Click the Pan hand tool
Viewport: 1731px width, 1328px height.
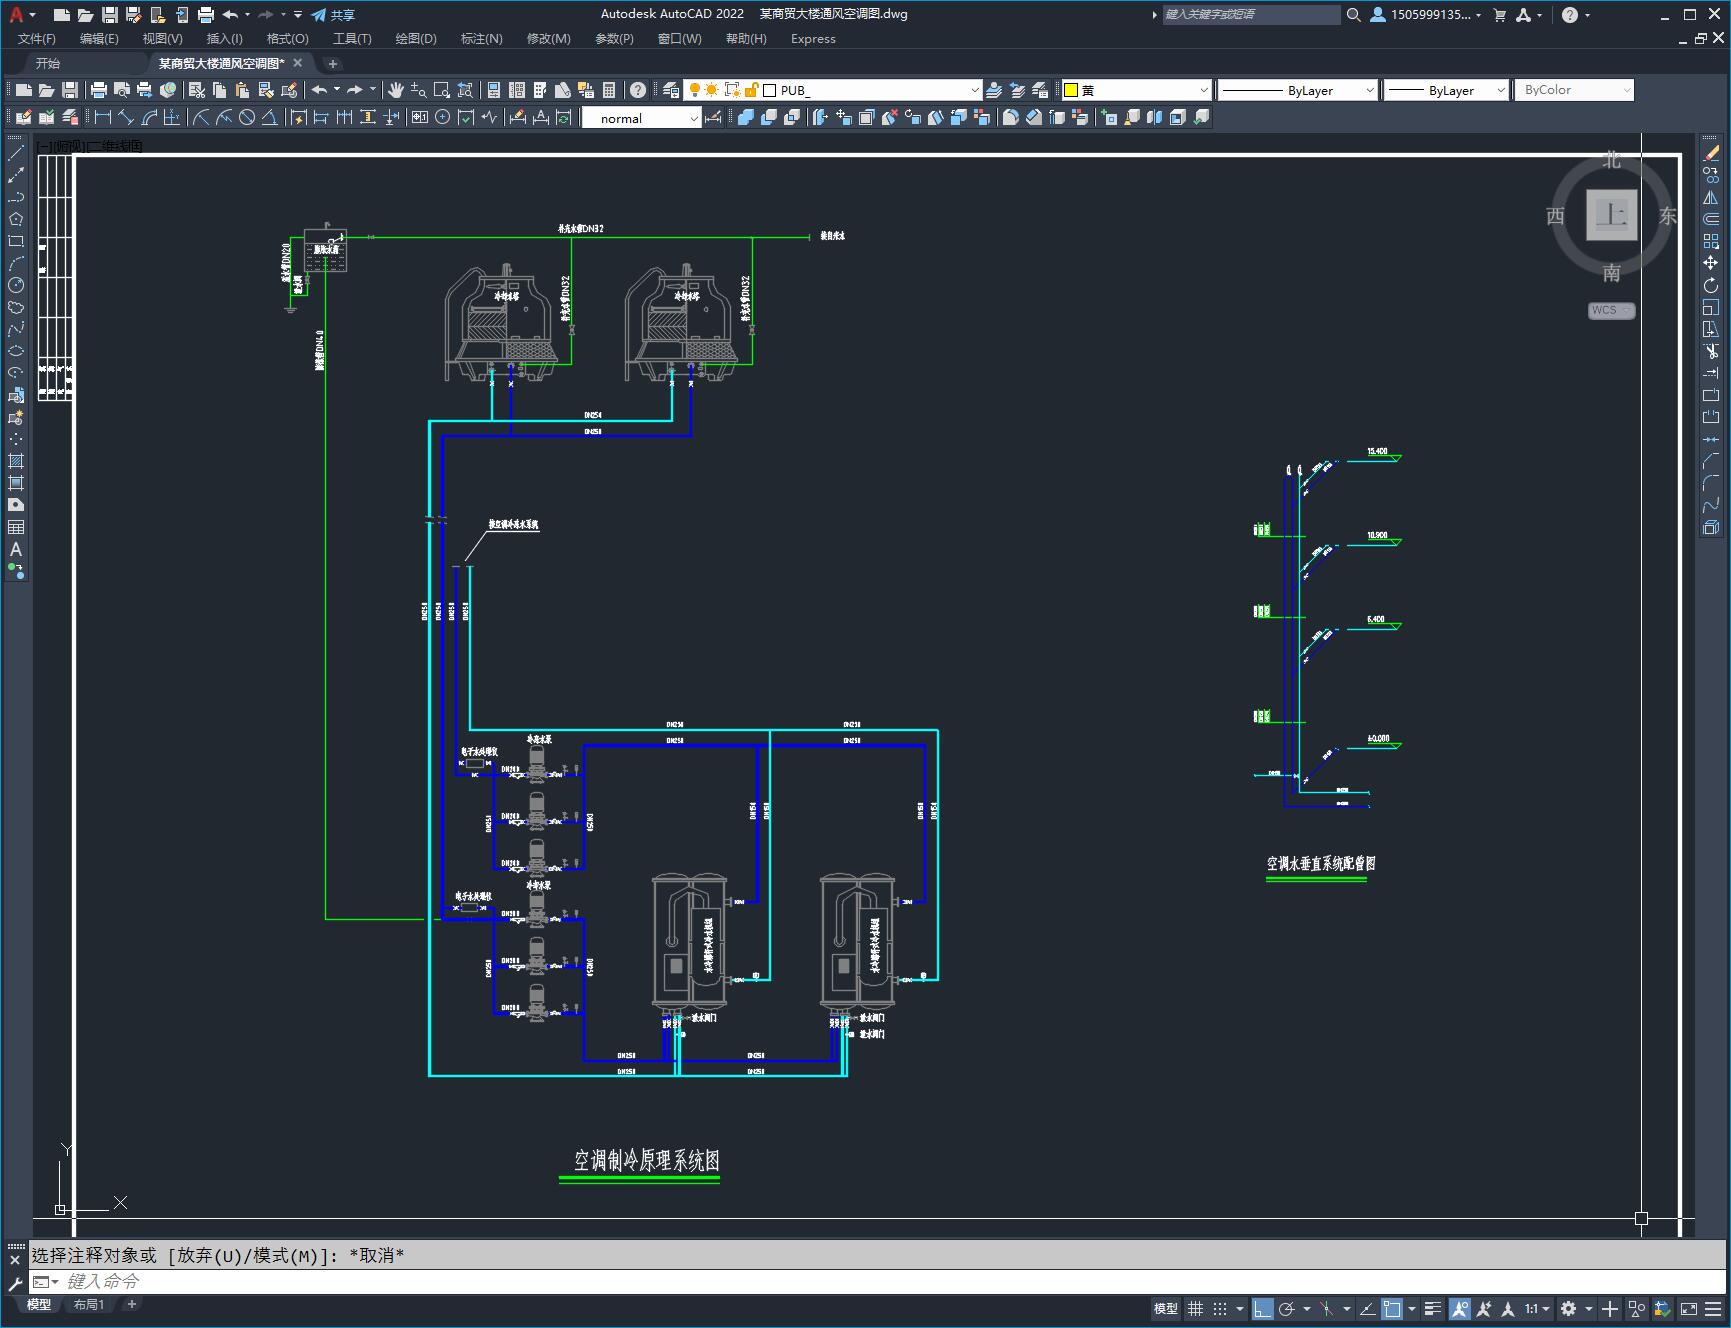point(396,90)
